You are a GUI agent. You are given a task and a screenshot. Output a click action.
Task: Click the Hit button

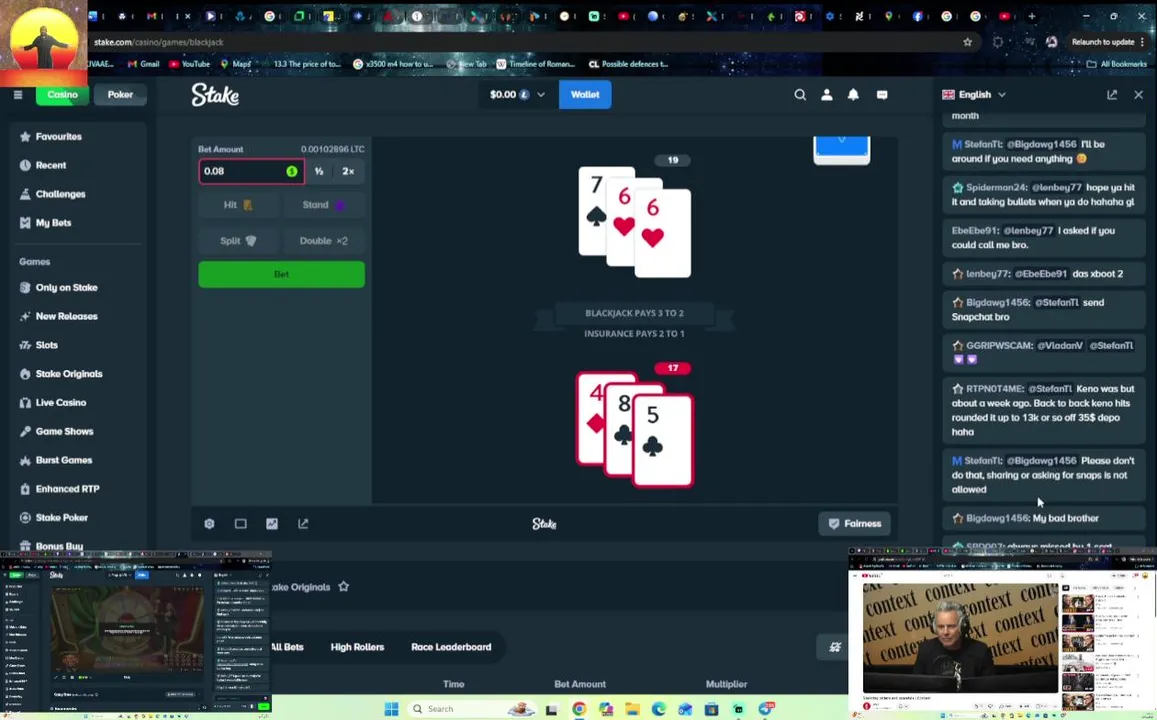click(x=238, y=205)
